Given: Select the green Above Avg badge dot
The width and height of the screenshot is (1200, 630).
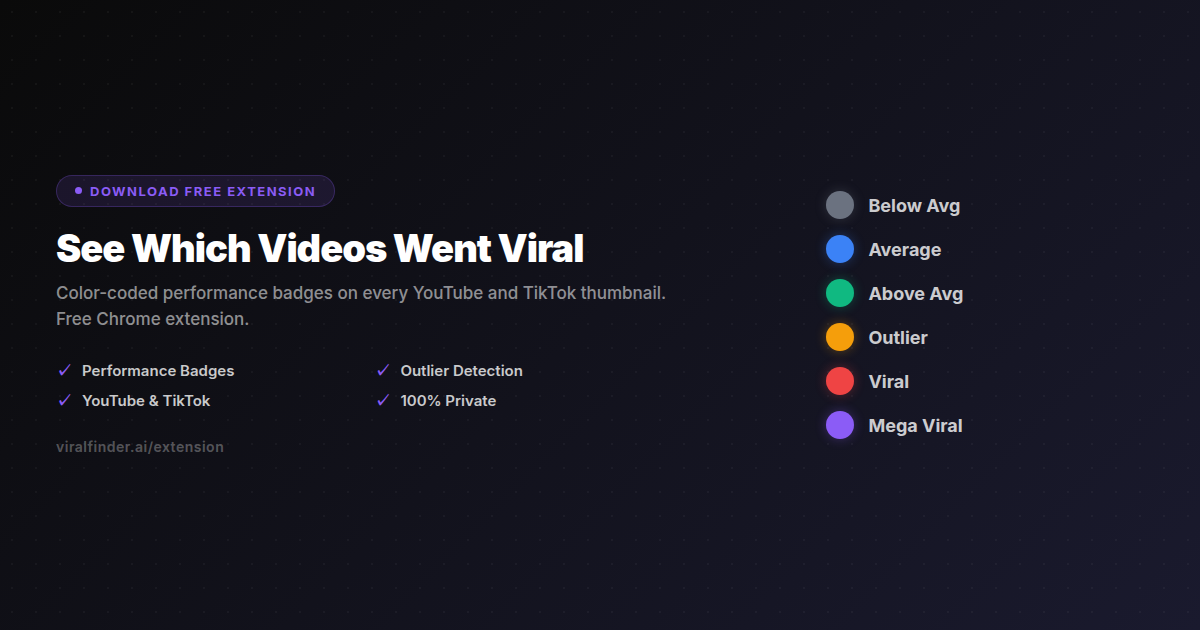Looking at the screenshot, I should tap(840, 293).
